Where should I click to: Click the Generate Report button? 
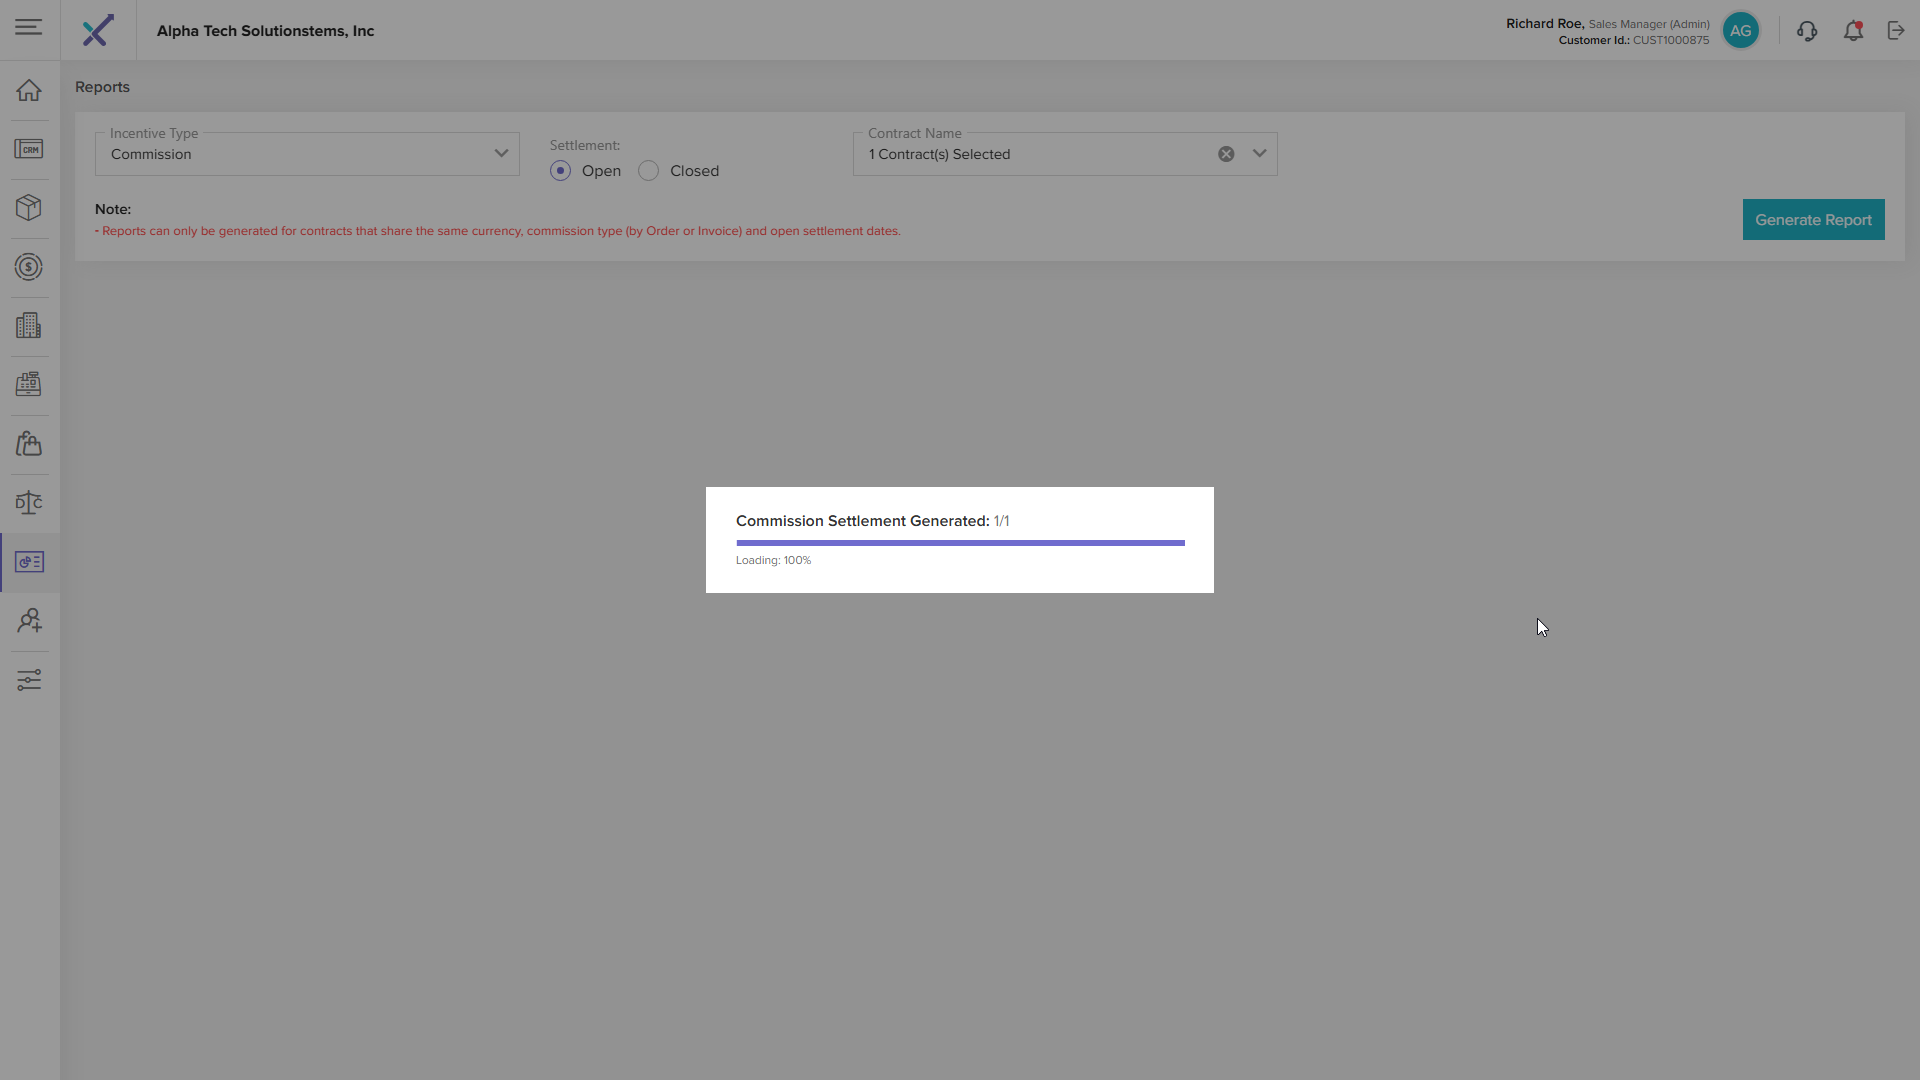[1813, 220]
